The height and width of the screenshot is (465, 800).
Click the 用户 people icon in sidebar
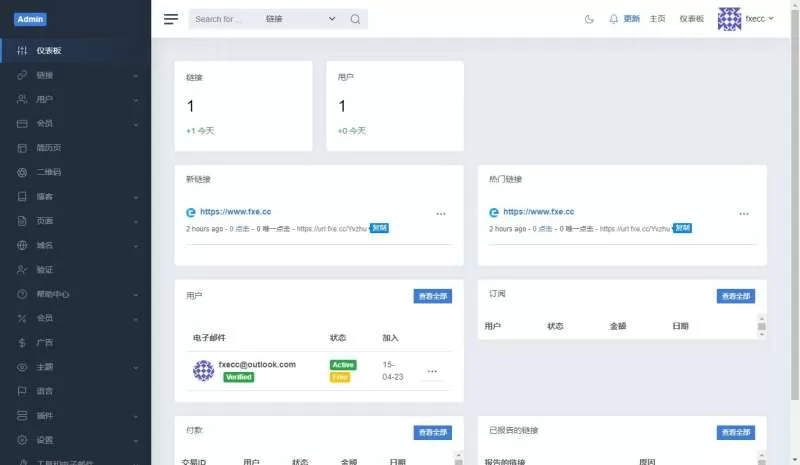click(22, 99)
